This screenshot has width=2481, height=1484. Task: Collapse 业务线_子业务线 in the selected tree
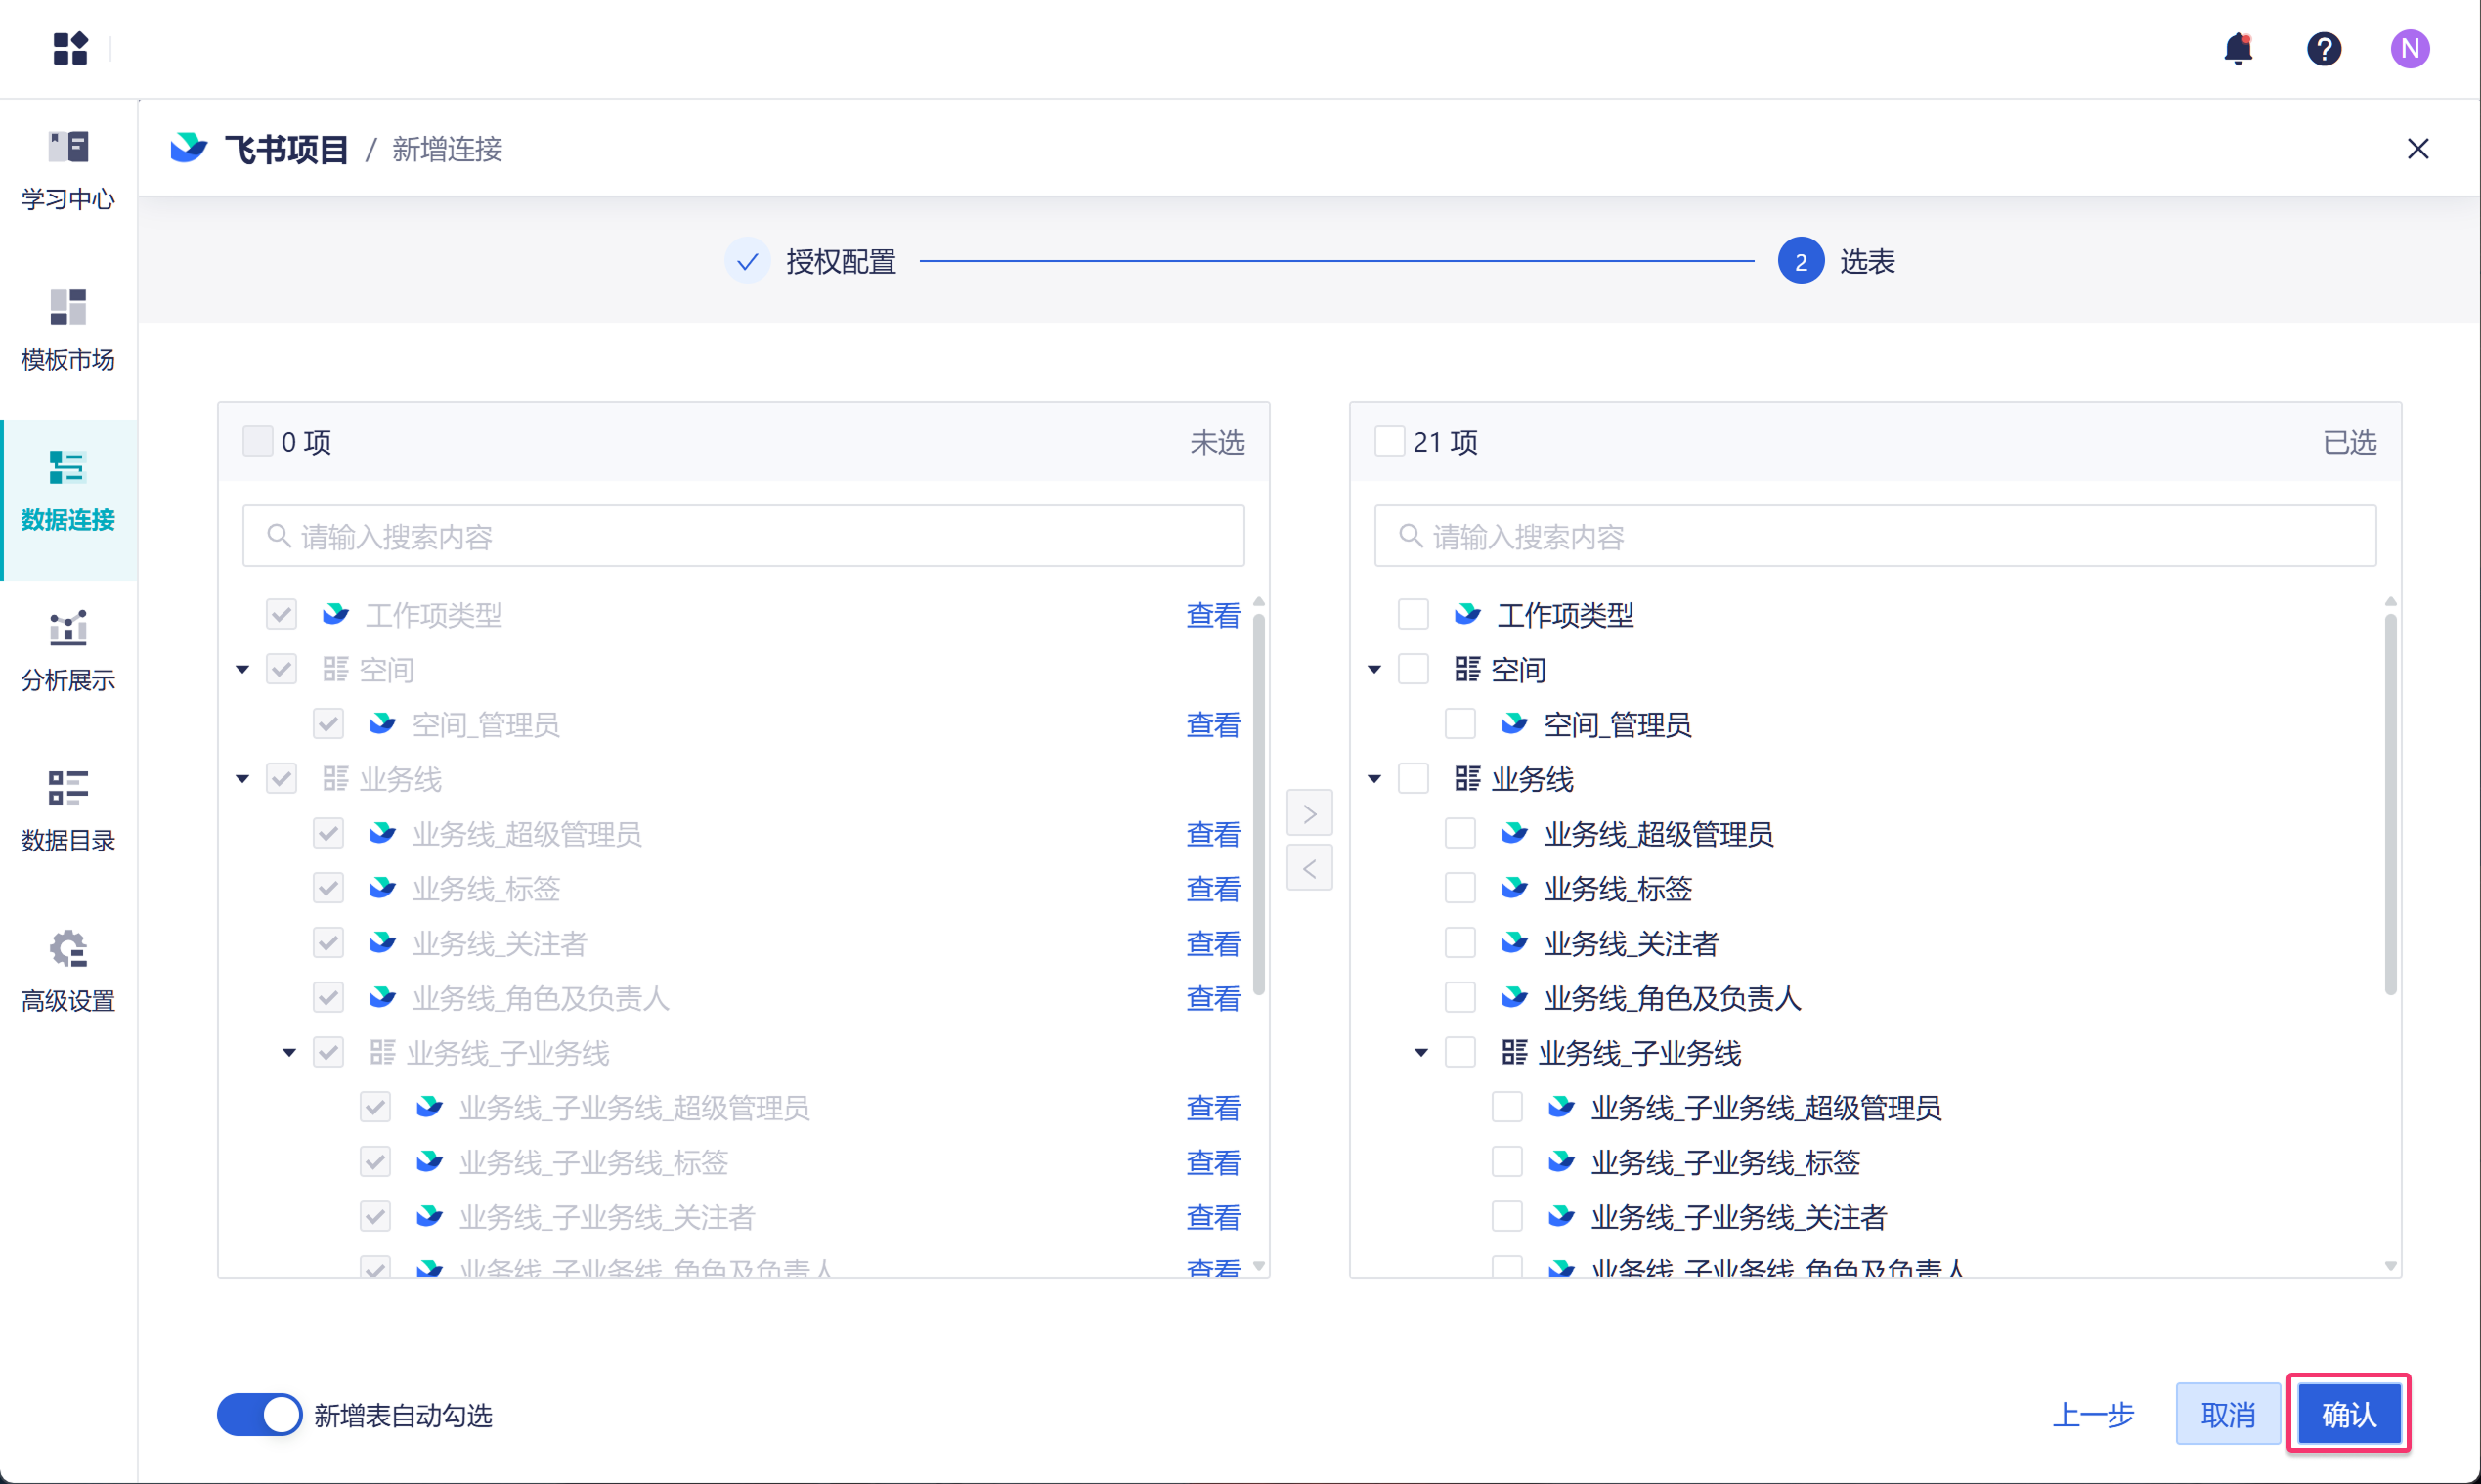1421,1052
